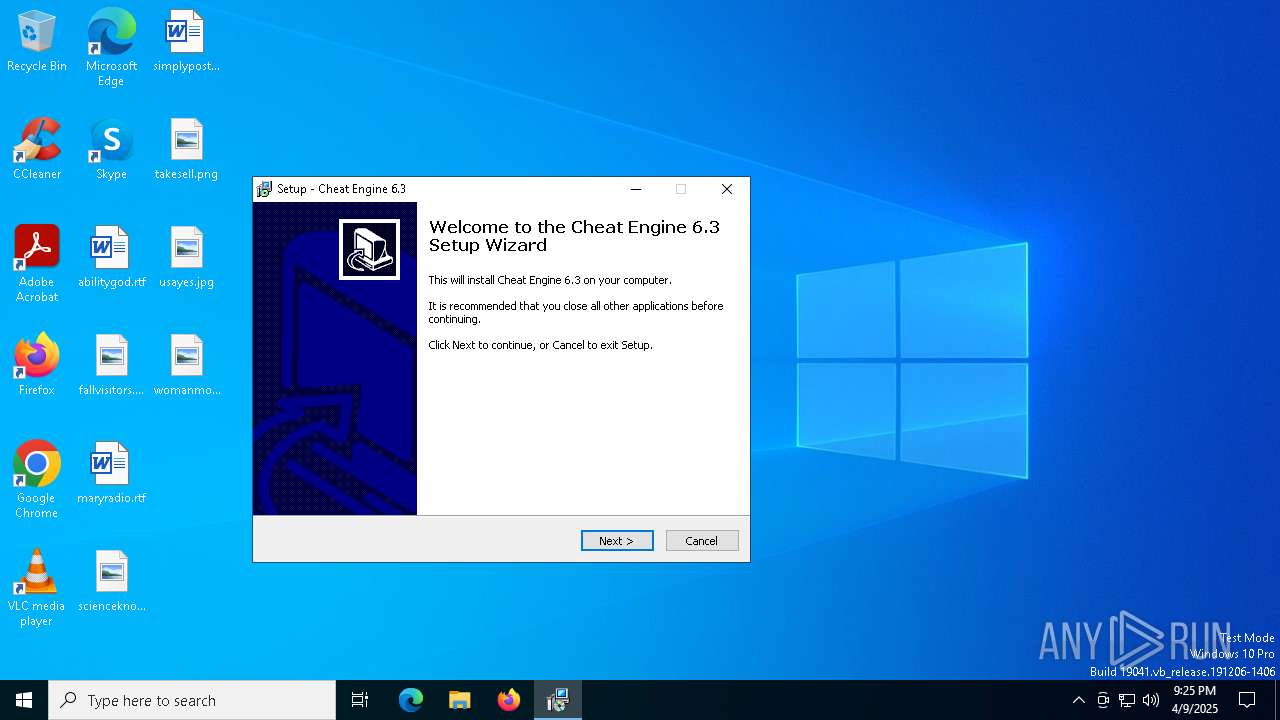The height and width of the screenshot is (720, 1280).
Task: Select usayes.jpg image file
Action: [x=186, y=257]
